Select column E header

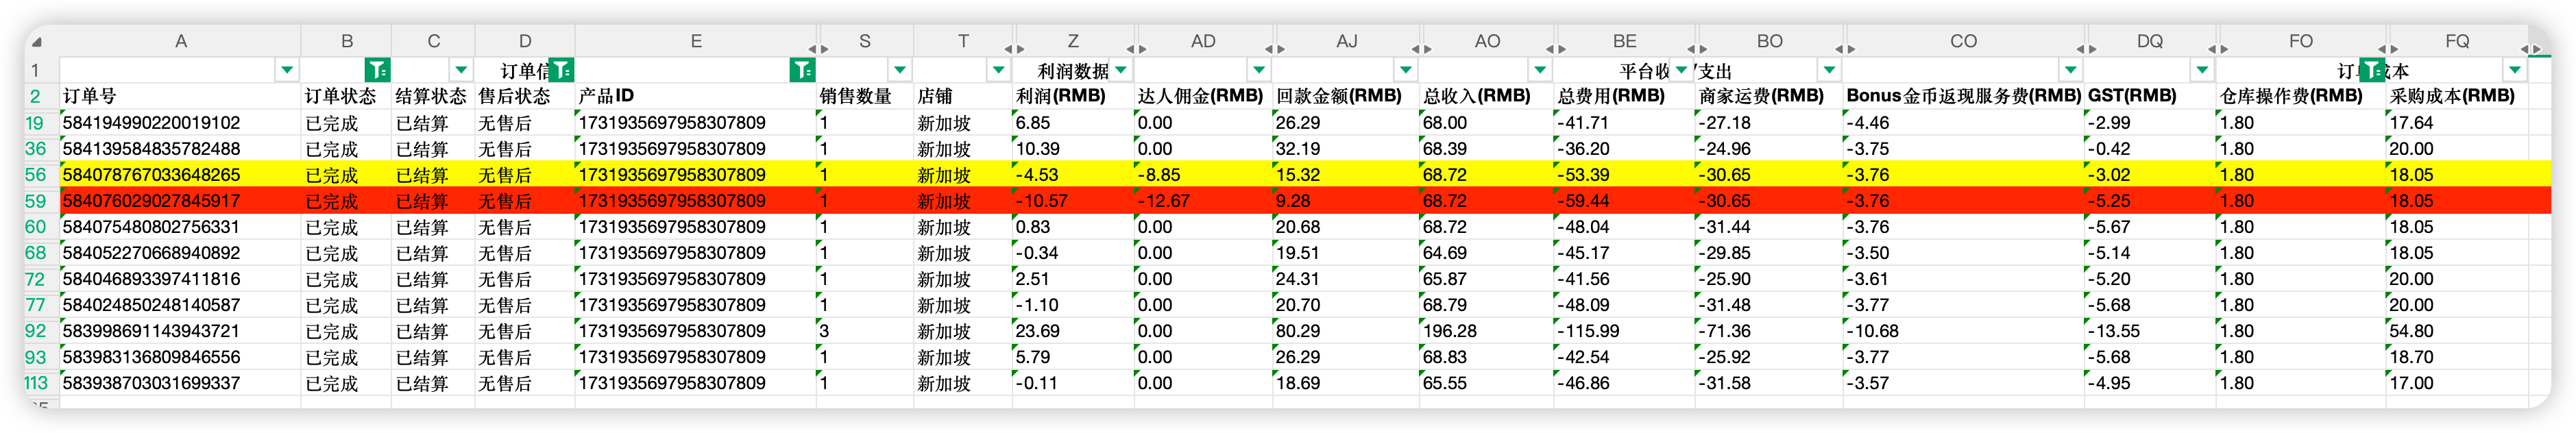696,42
